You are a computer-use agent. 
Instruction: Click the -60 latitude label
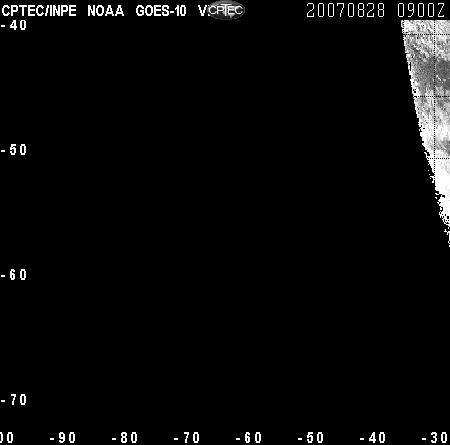(x=14, y=275)
